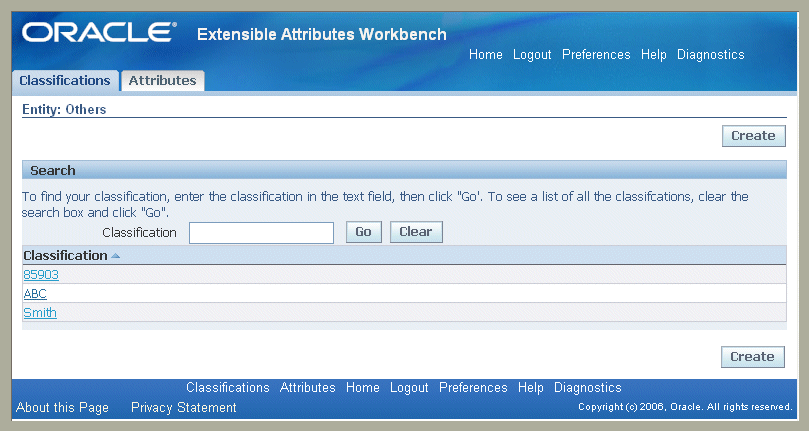Open classification 85903
Screen dimensions: 809x431
tap(41, 275)
